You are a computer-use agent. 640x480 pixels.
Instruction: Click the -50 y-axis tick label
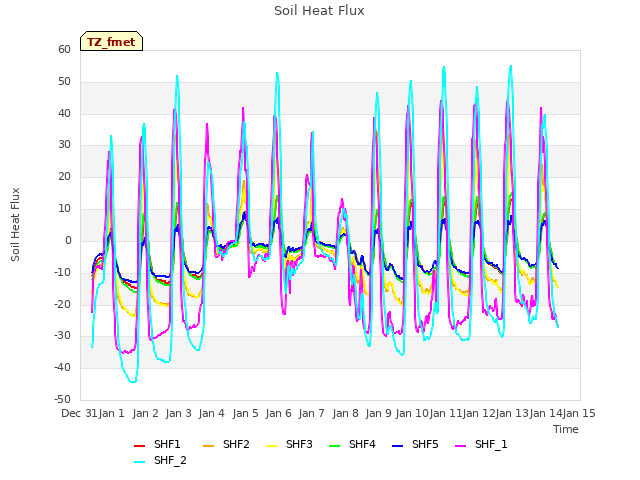(x=62, y=399)
